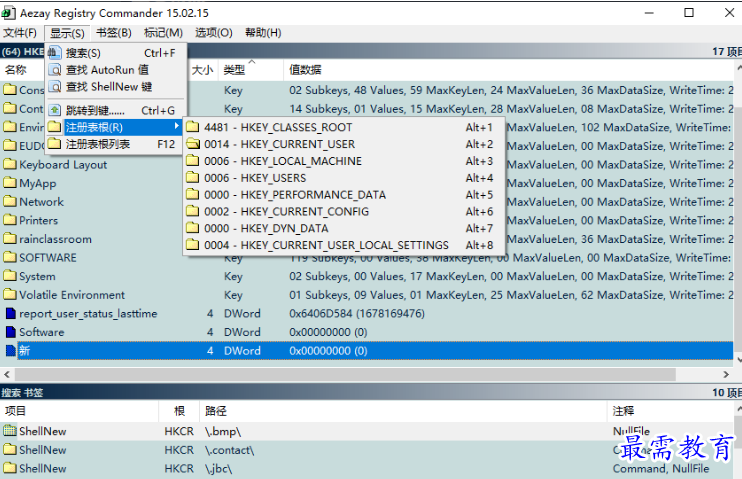The width and height of the screenshot is (742, 479).
Task: Click folder icon beside 注册表根列表
Action: point(55,144)
